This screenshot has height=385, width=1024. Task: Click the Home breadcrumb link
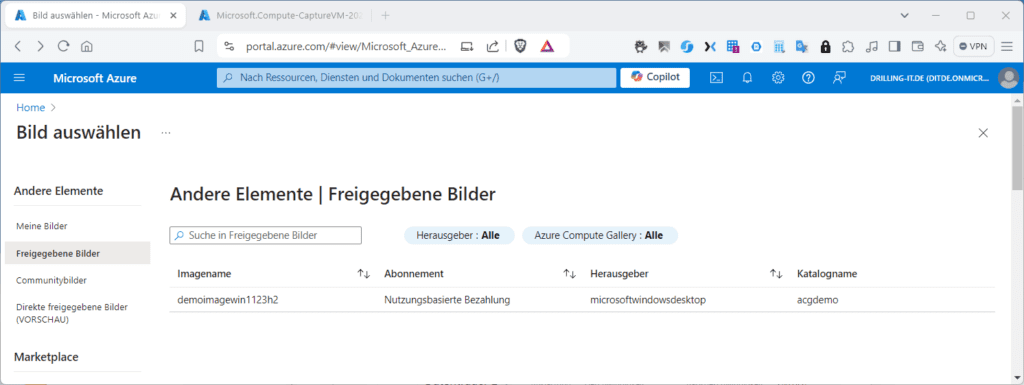[31, 108]
